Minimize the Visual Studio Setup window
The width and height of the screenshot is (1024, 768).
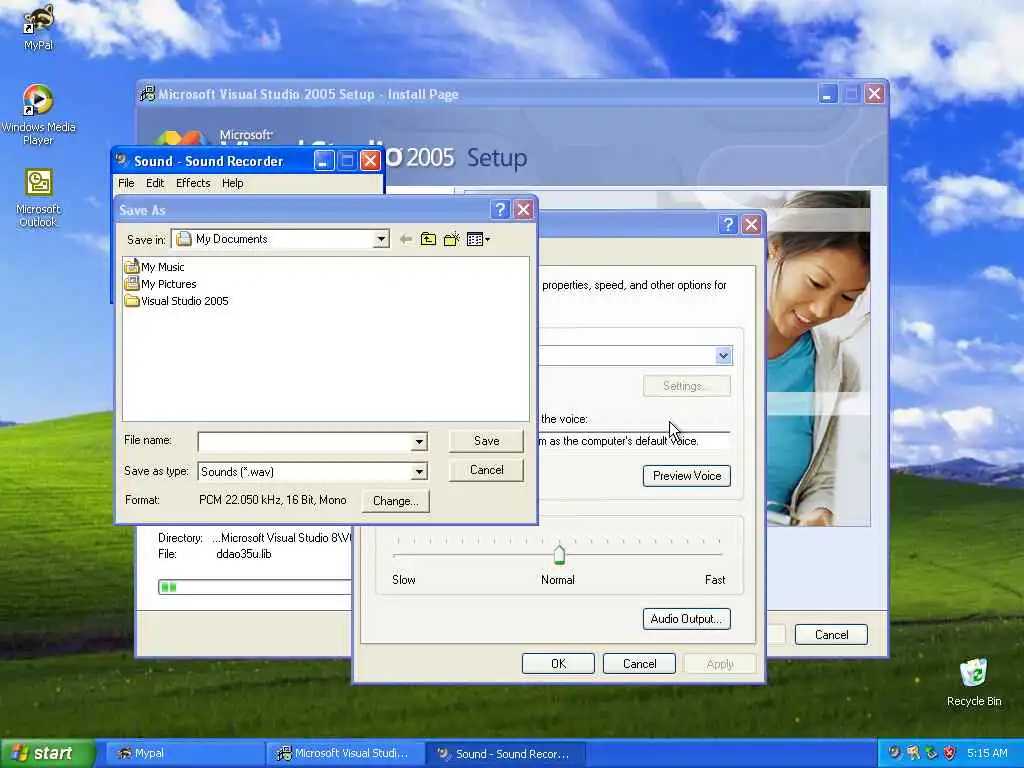(827, 94)
